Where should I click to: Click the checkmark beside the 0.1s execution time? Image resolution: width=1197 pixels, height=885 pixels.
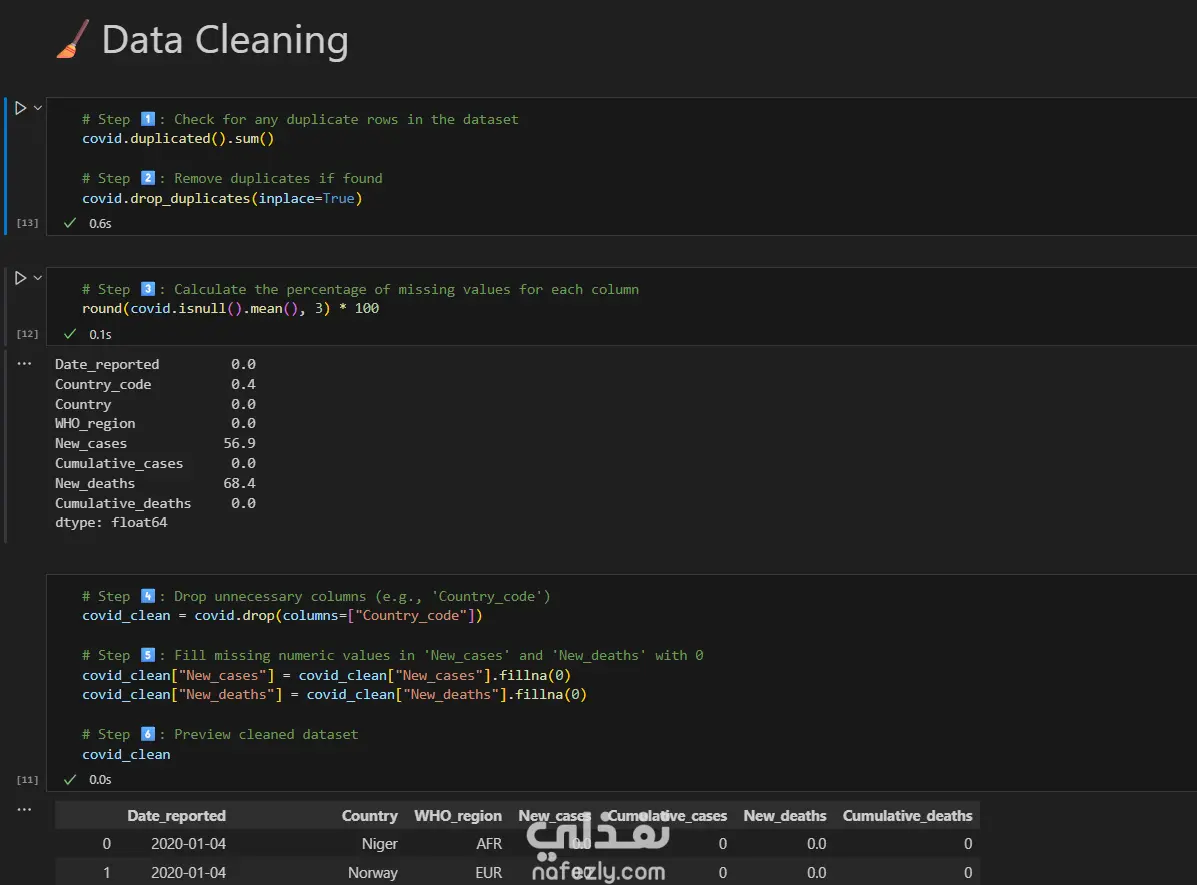70,333
